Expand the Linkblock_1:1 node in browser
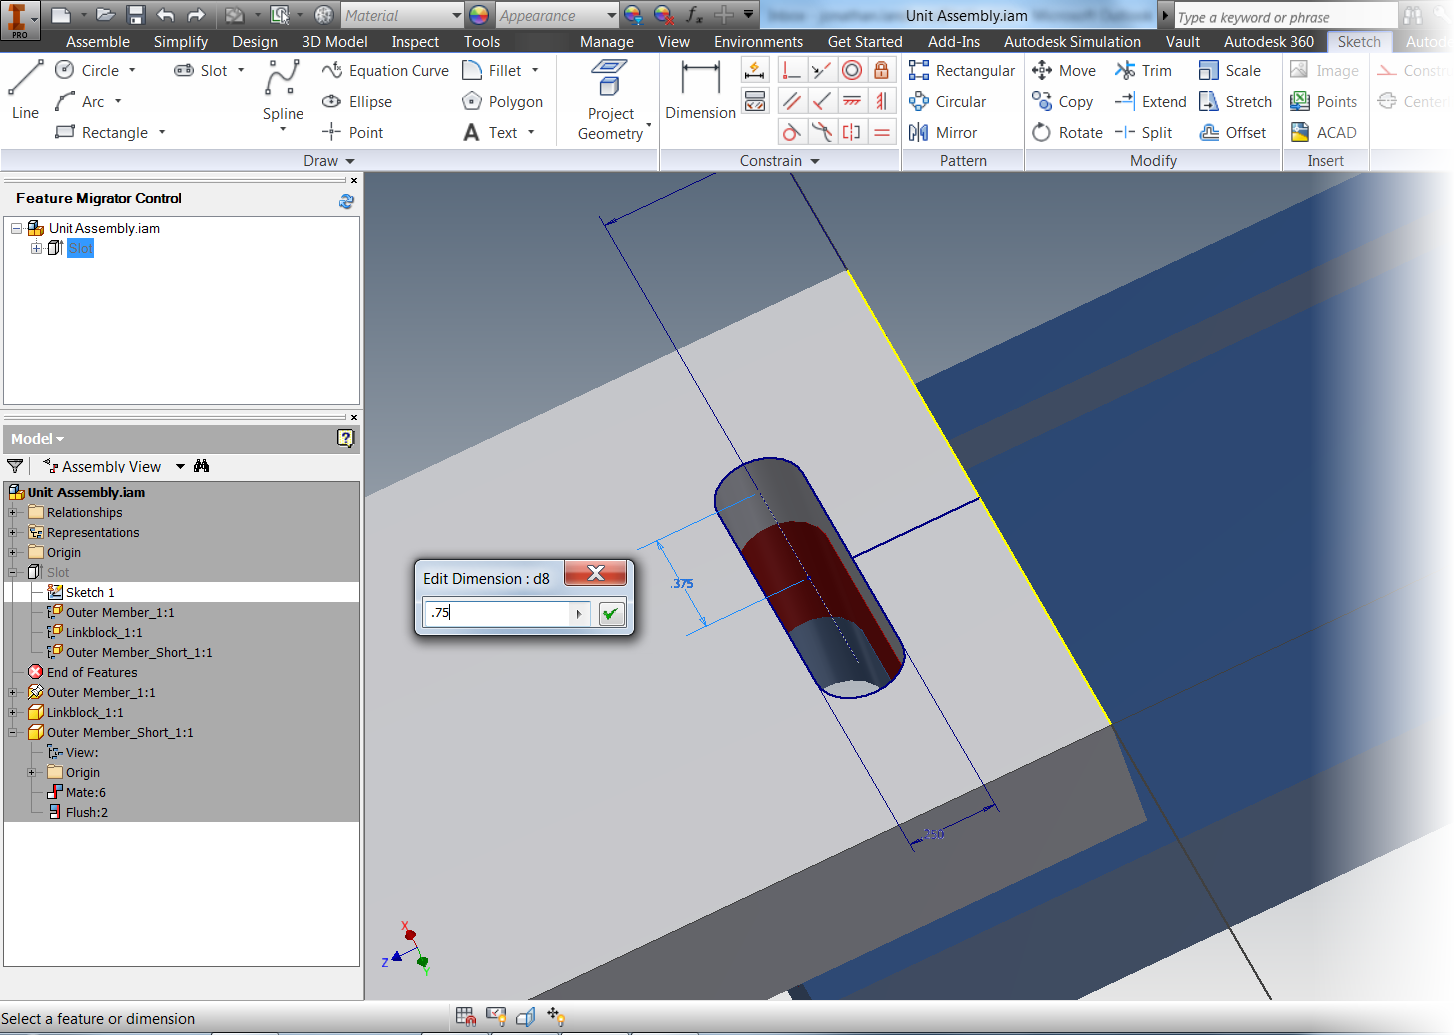Image resolution: width=1455 pixels, height=1035 pixels. tap(13, 712)
